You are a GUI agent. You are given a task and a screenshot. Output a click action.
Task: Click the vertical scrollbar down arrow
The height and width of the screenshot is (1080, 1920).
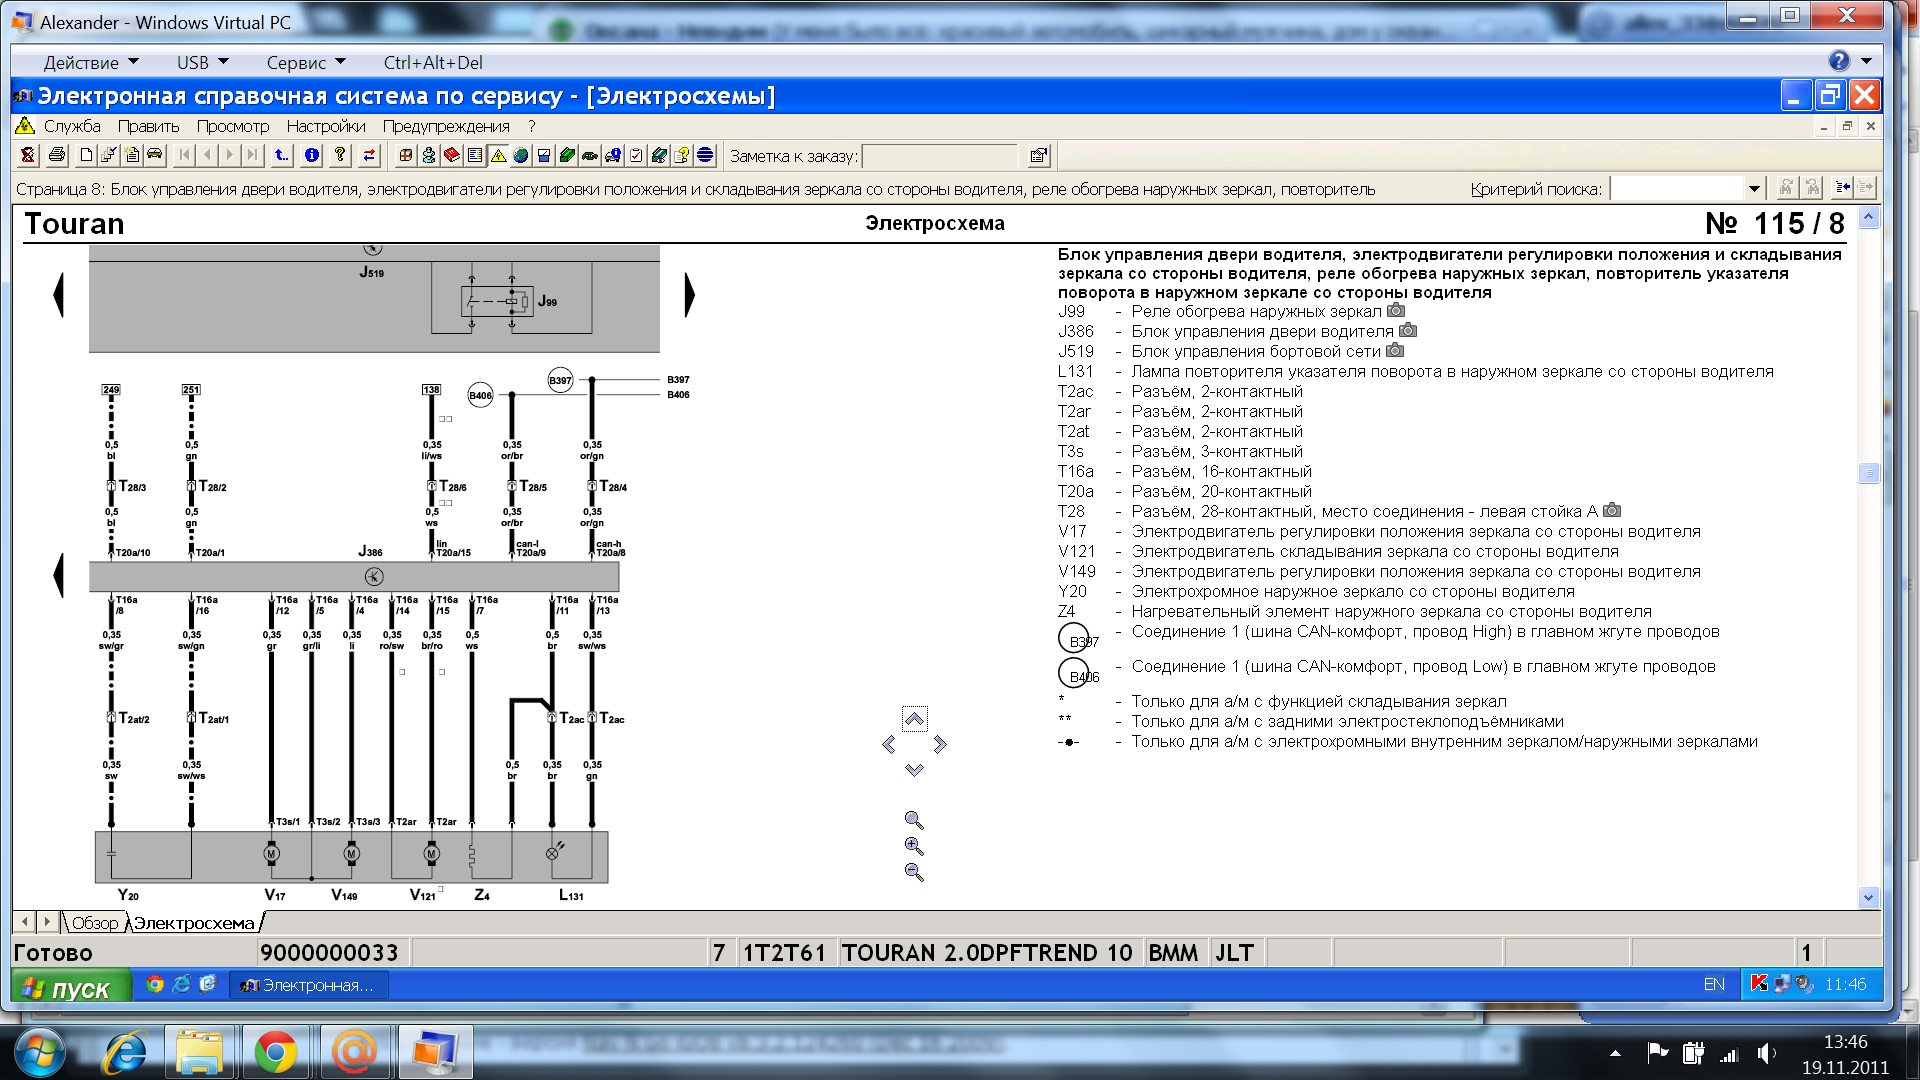point(1868,897)
